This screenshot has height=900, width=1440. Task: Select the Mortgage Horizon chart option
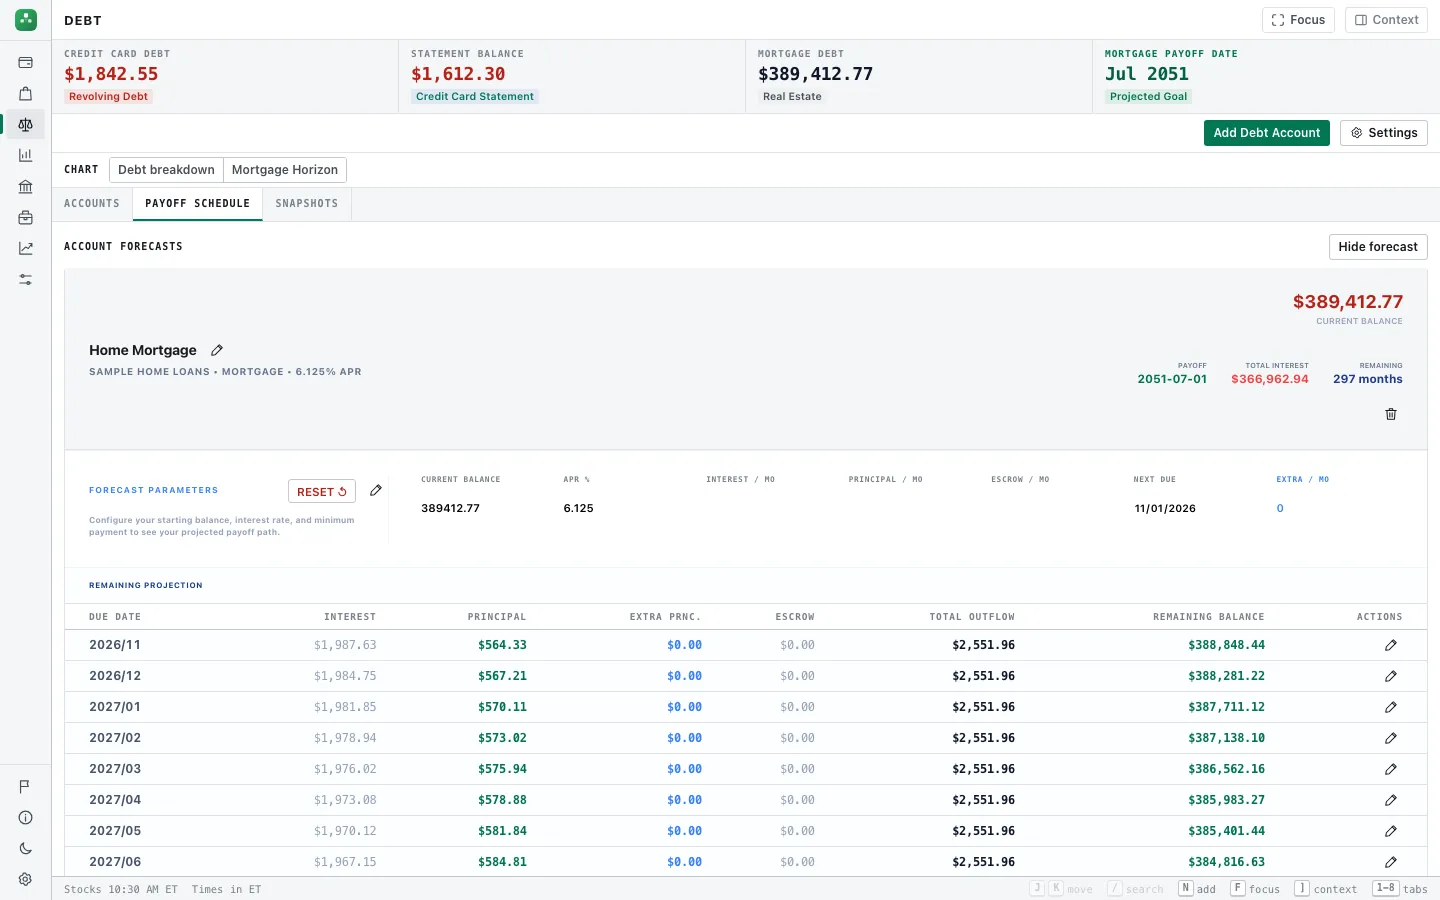285,170
